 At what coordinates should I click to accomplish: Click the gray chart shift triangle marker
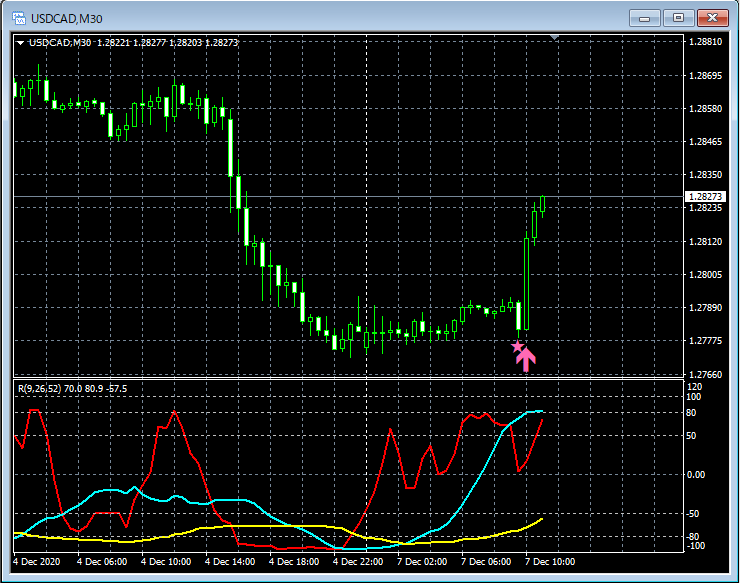[556, 38]
